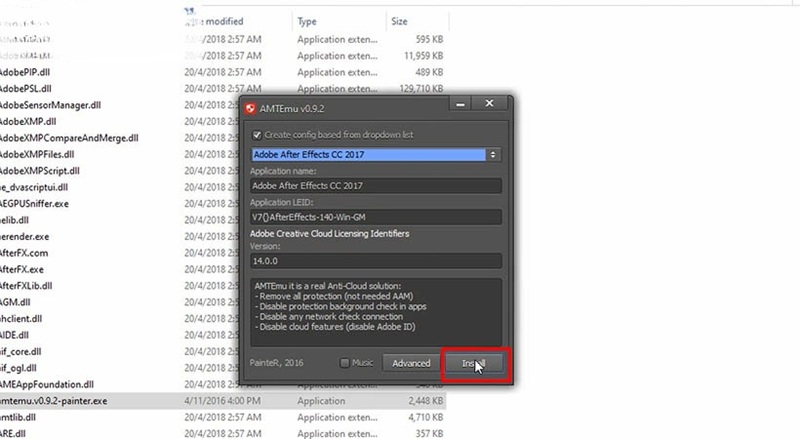Select file AdobeXMPFiles.dll

(x=37, y=154)
